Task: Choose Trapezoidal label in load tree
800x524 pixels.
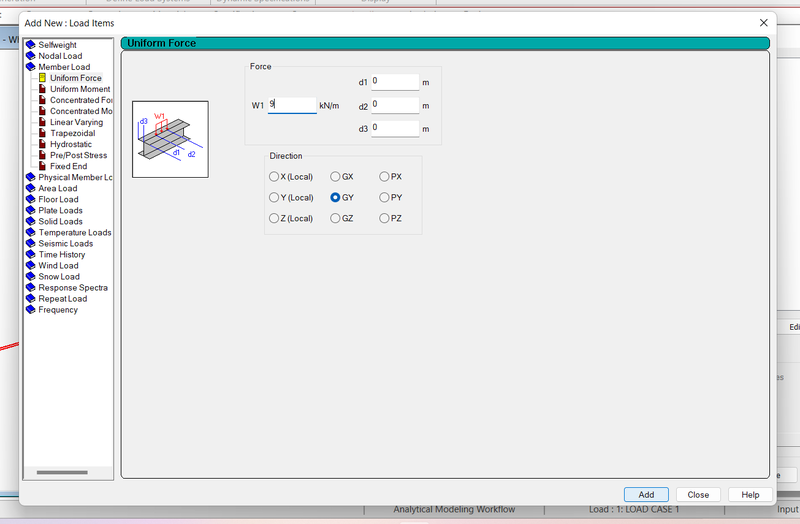Action: (x=72, y=133)
